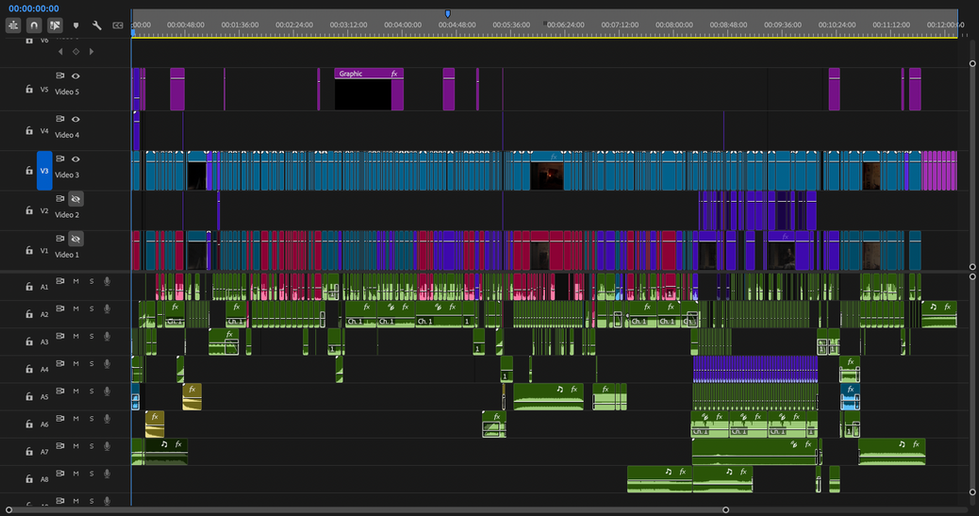
Task: Select the Graphic clip on Video 5
Action: (369, 89)
